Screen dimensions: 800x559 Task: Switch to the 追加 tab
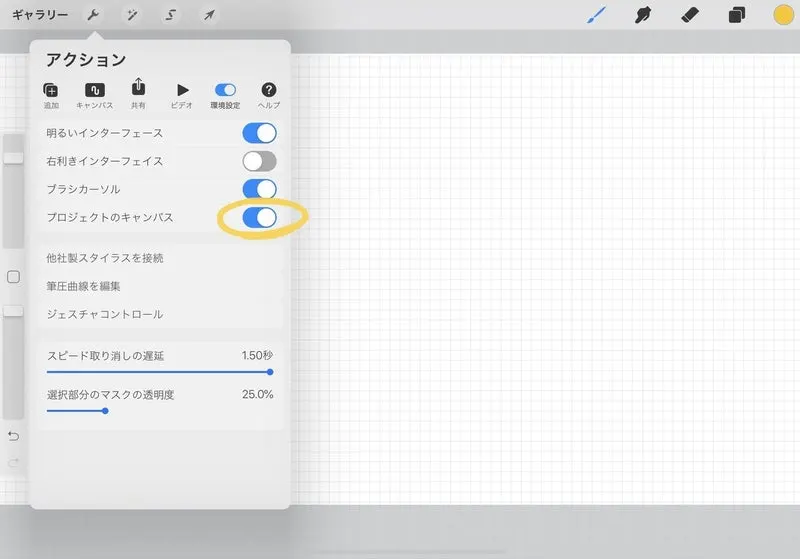click(x=51, y=96)
